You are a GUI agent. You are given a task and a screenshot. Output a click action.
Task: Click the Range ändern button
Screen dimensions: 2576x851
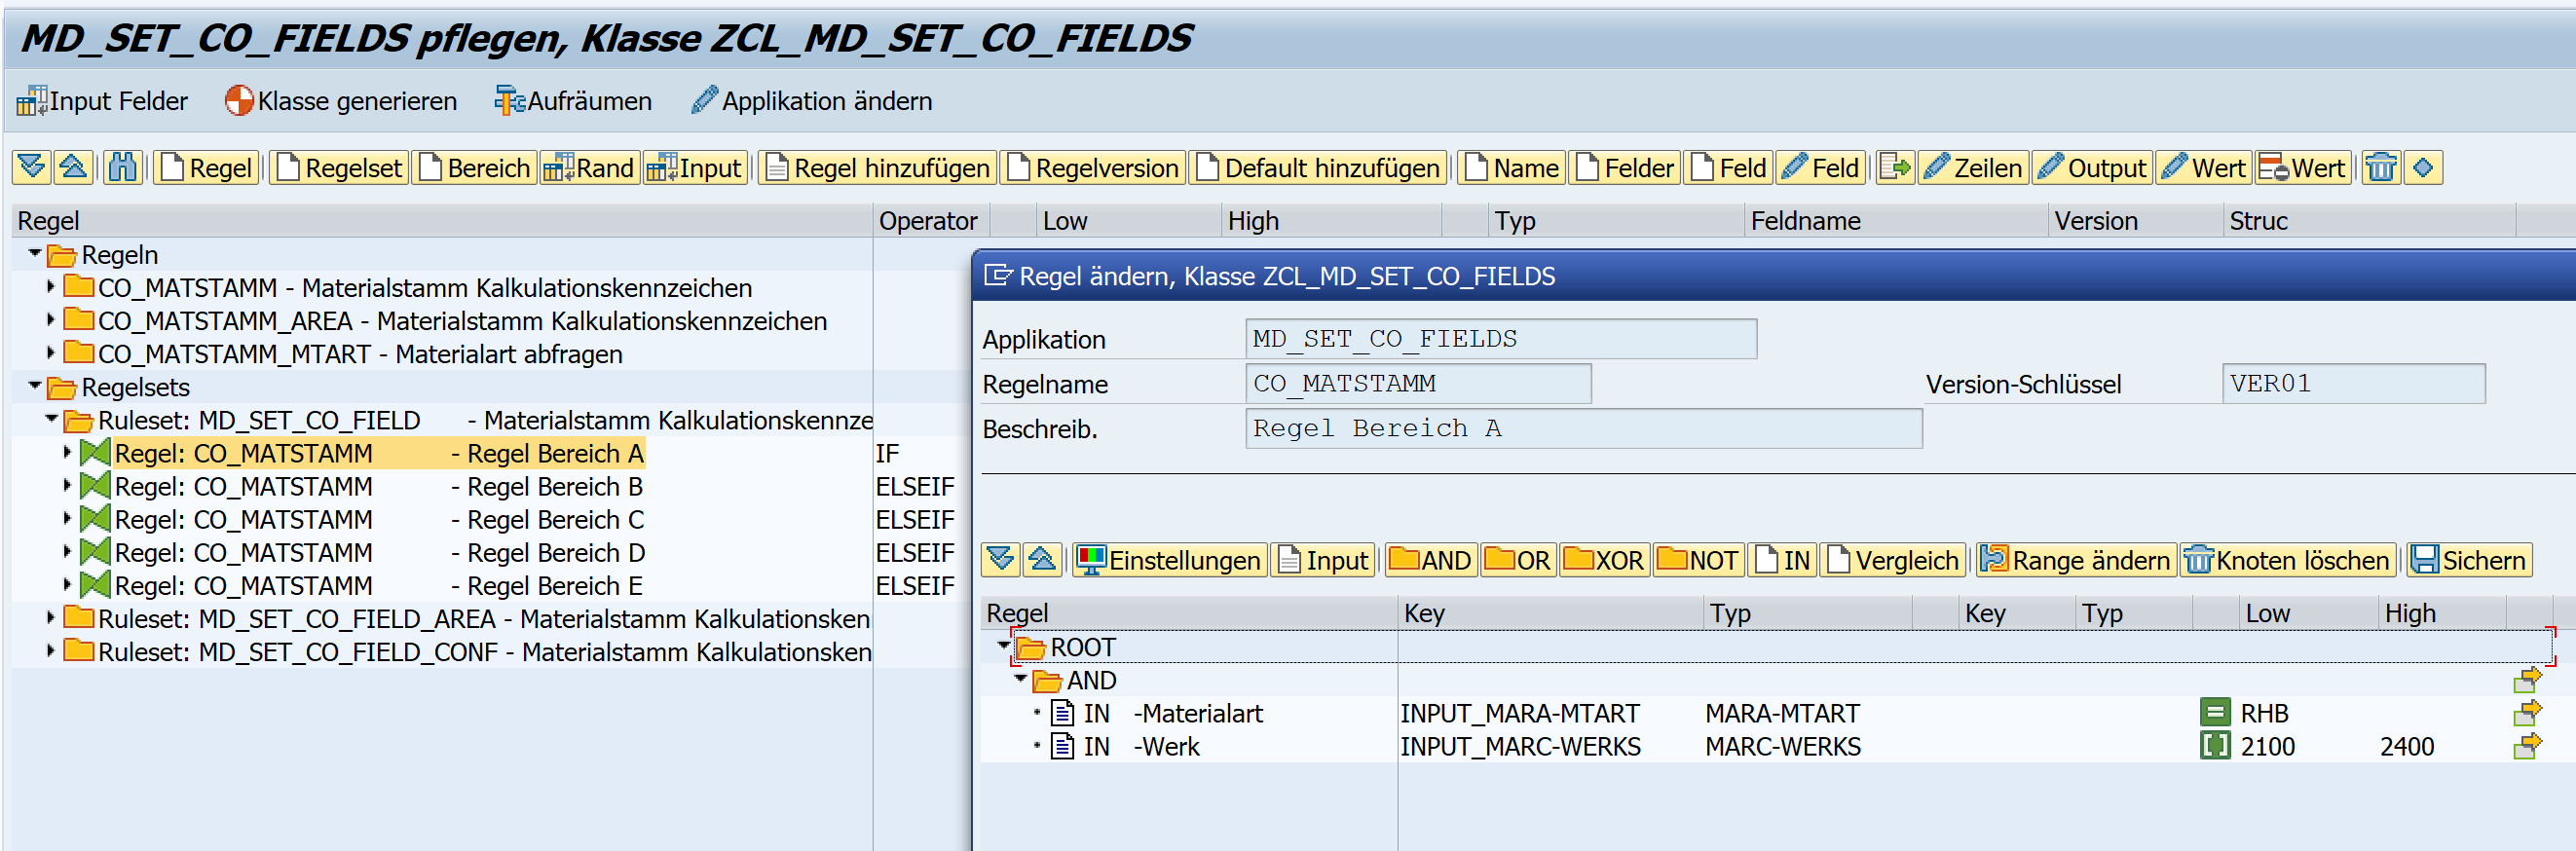tap(2076, 560)
